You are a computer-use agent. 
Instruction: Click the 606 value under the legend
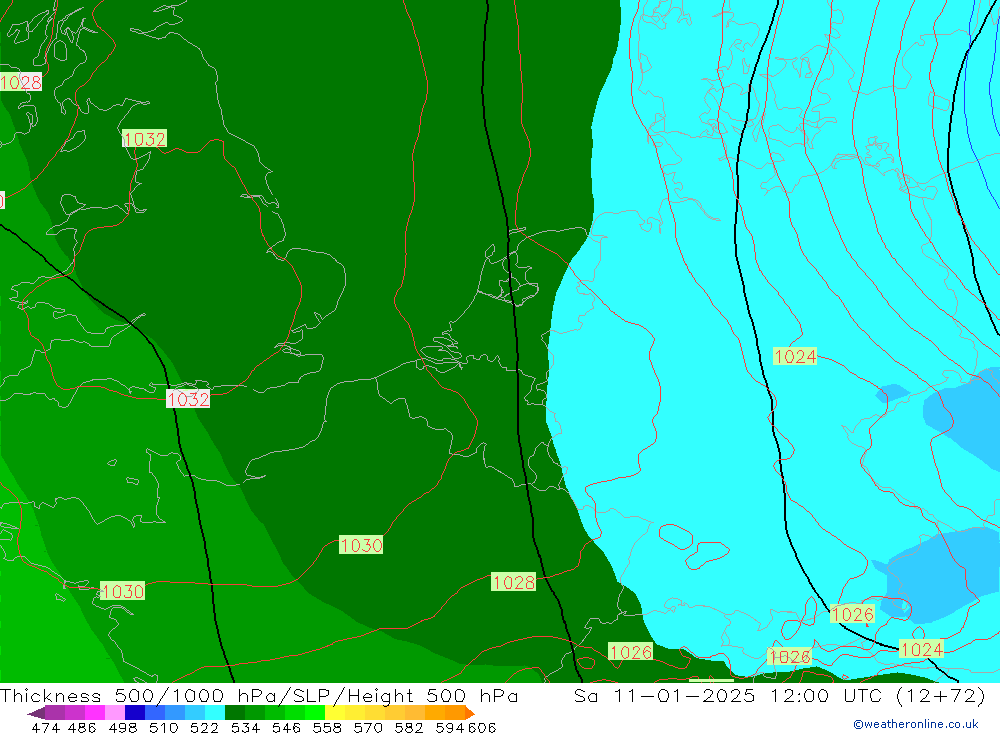[482, 727]
